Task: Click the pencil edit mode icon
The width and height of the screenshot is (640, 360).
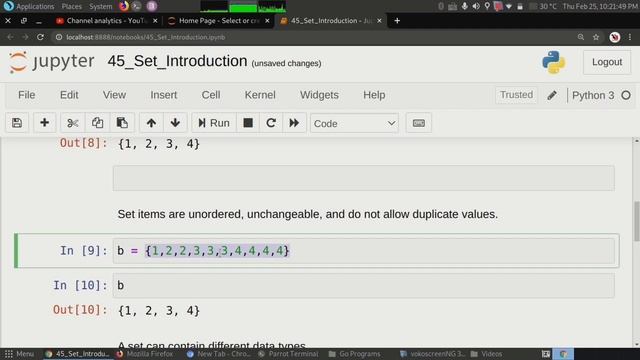Action: [552, 95]
